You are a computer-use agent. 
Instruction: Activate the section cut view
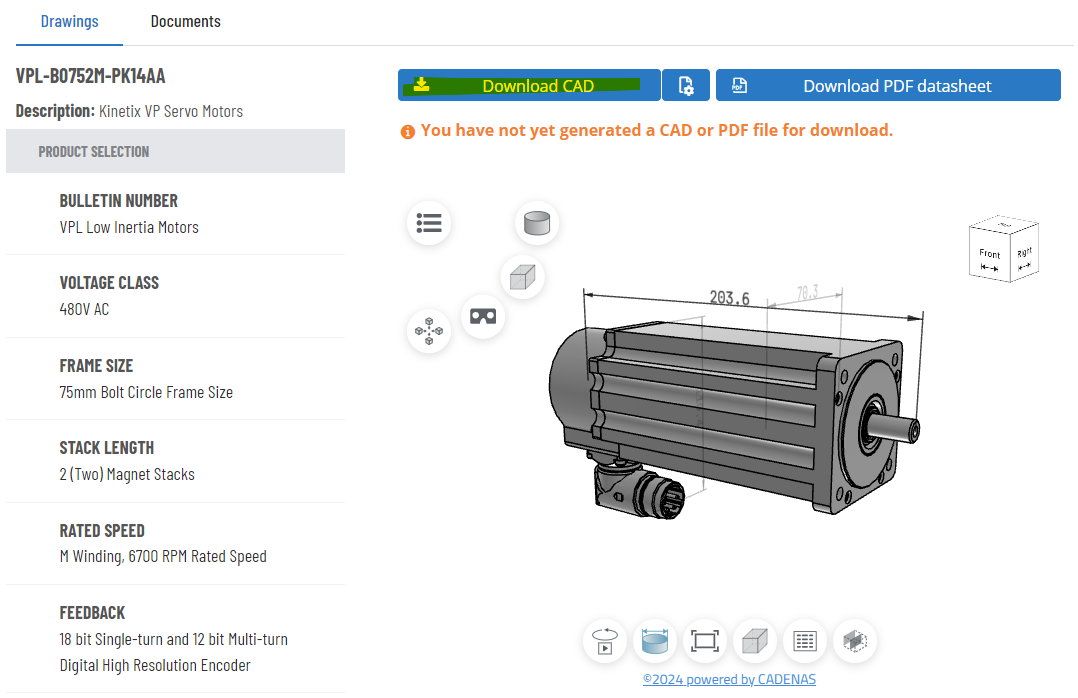click(855, 641)
